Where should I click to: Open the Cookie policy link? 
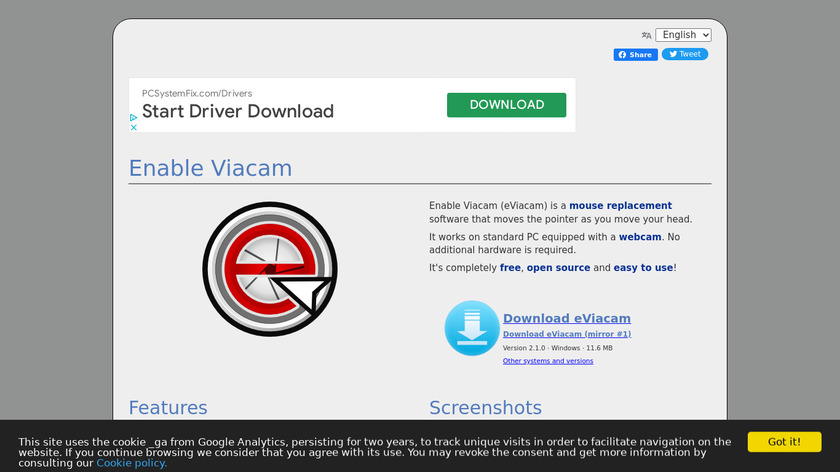click(x=131, y=463)
